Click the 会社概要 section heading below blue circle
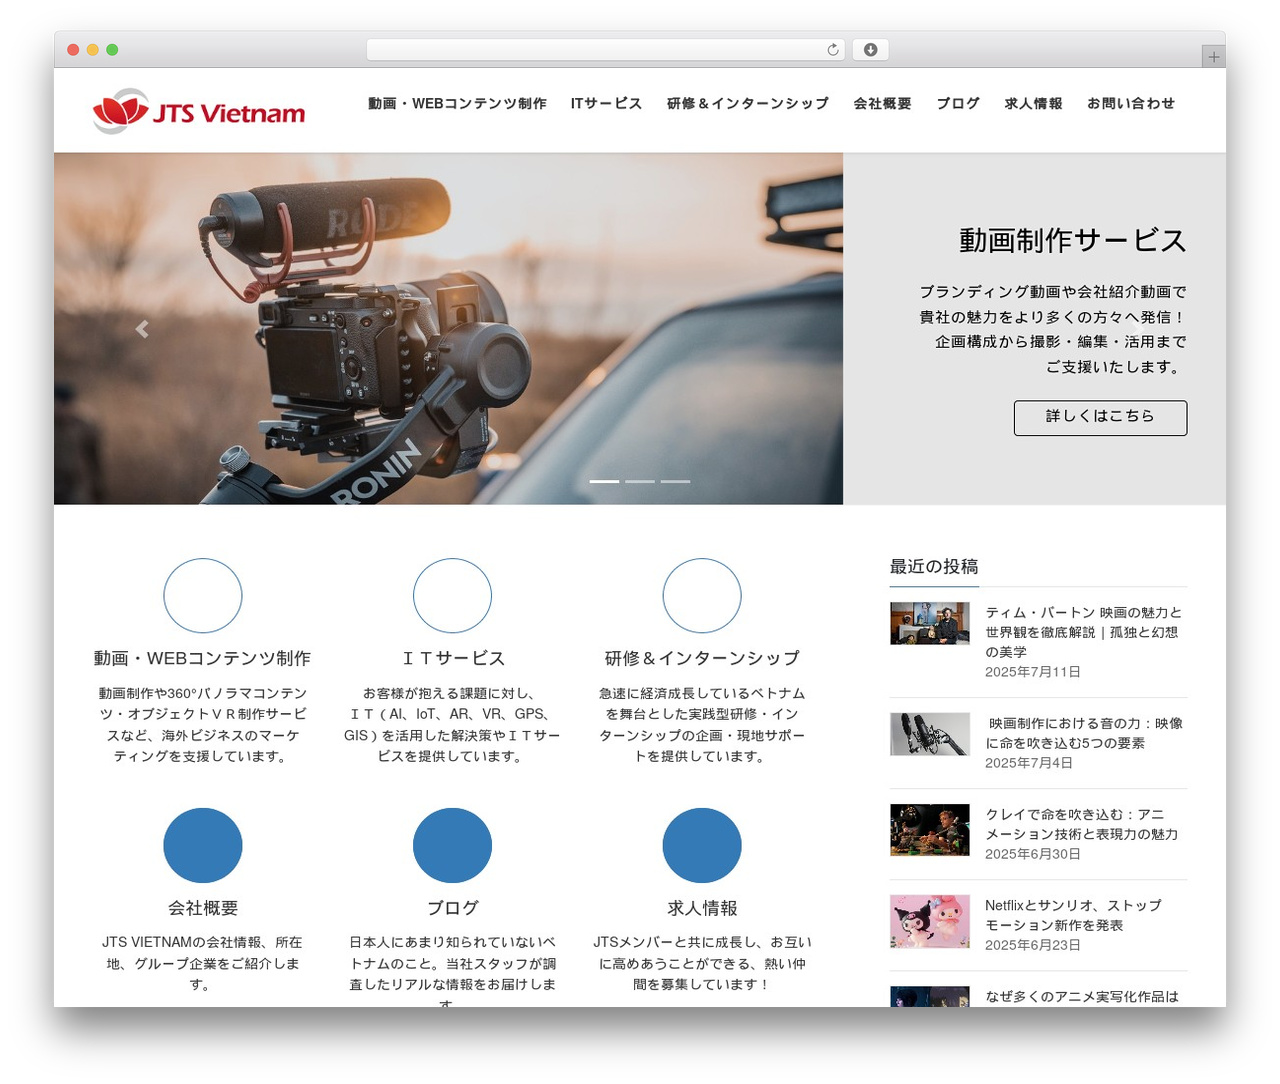The height and width of the screenshot is (1084, 1280). click(x=203, y=908)
